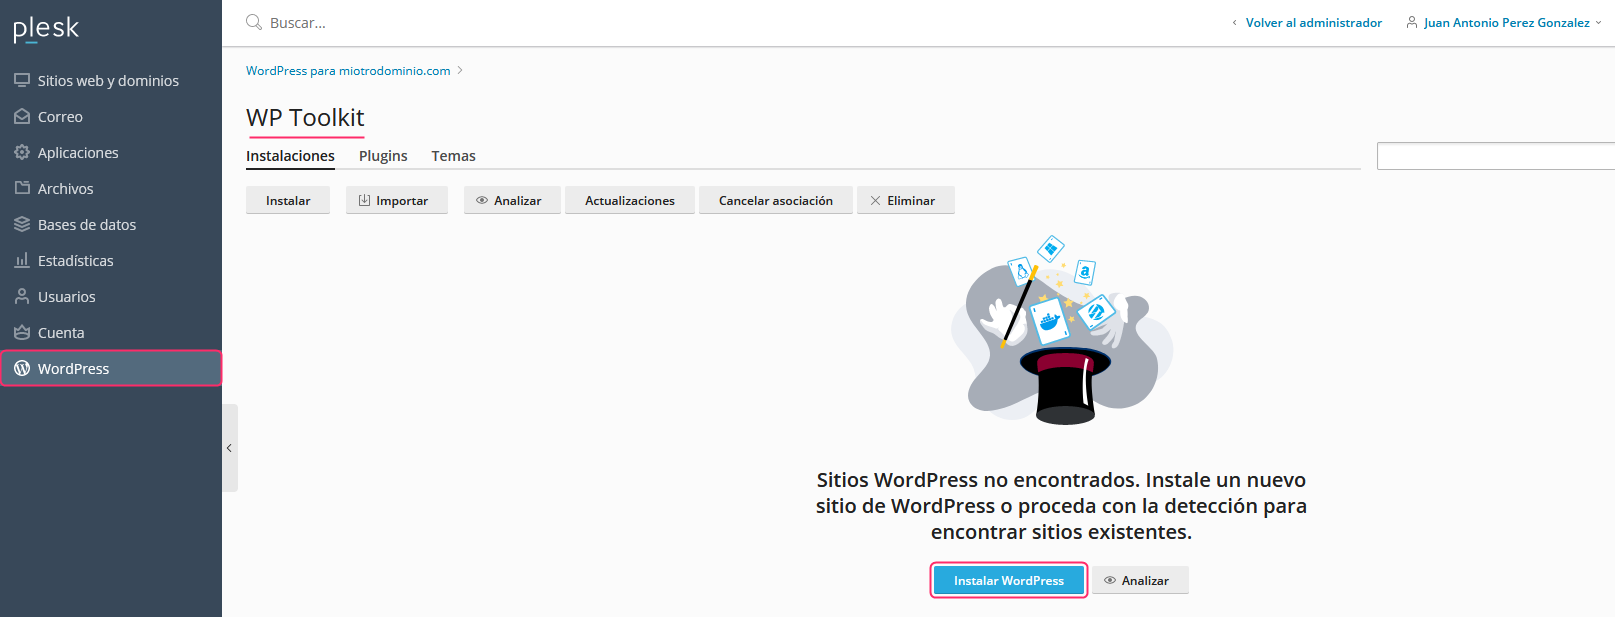
Task: Switch to the Plugins tab
Action: click(383, 156)
